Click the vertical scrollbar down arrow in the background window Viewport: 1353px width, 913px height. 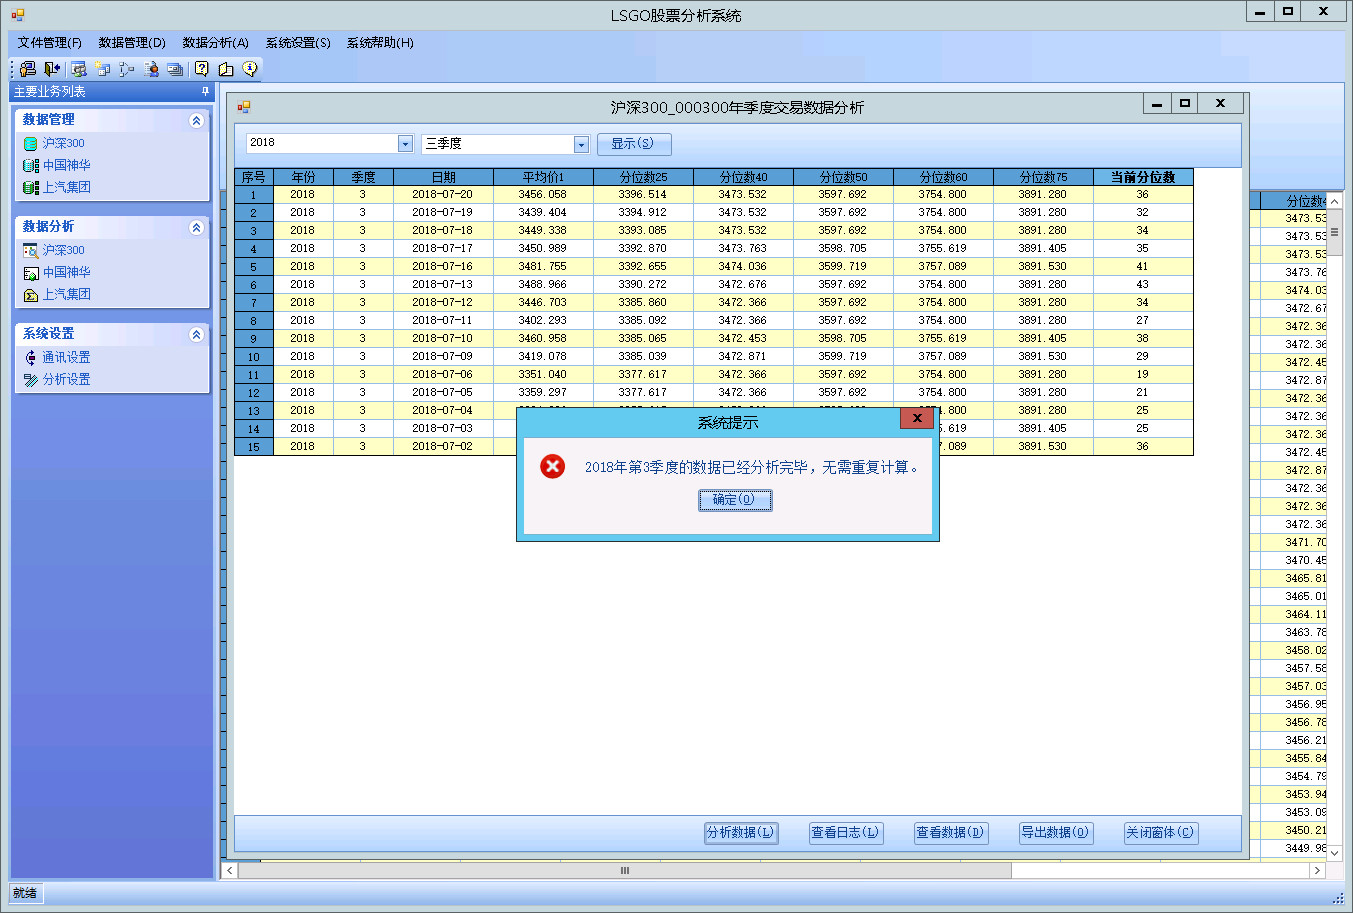click(x=1334, y=853)
